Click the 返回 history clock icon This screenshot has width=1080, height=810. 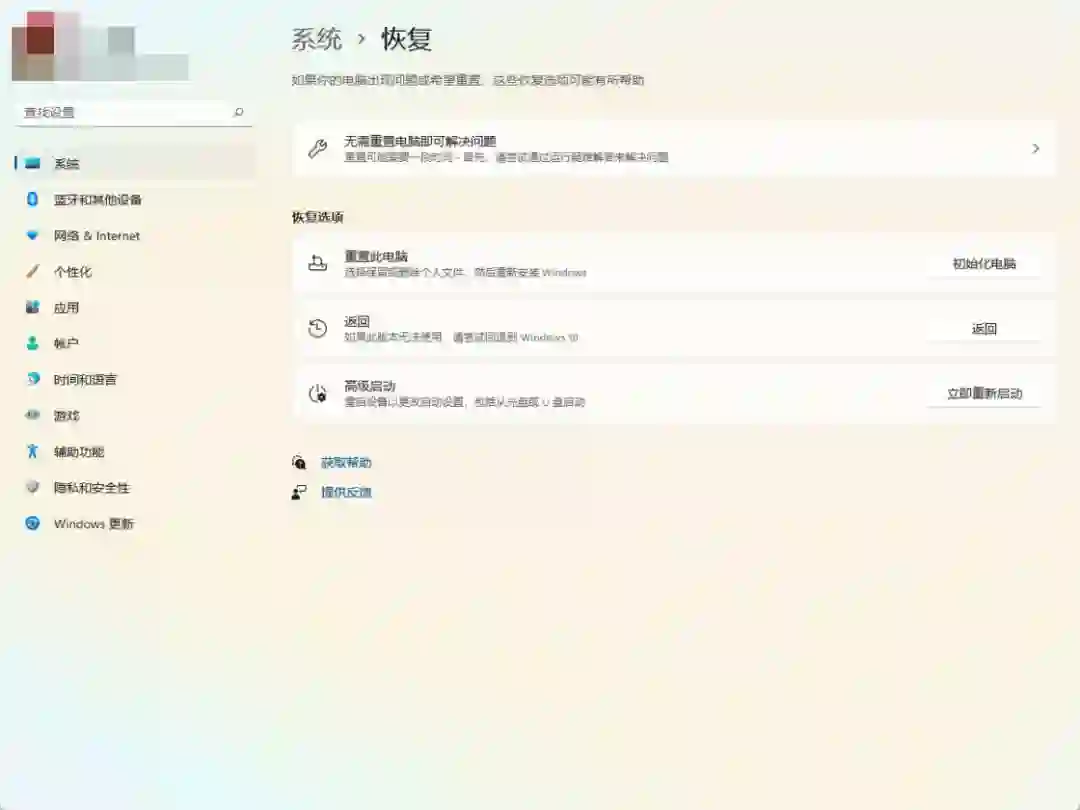pyautogui.click(x=318, y=328)
